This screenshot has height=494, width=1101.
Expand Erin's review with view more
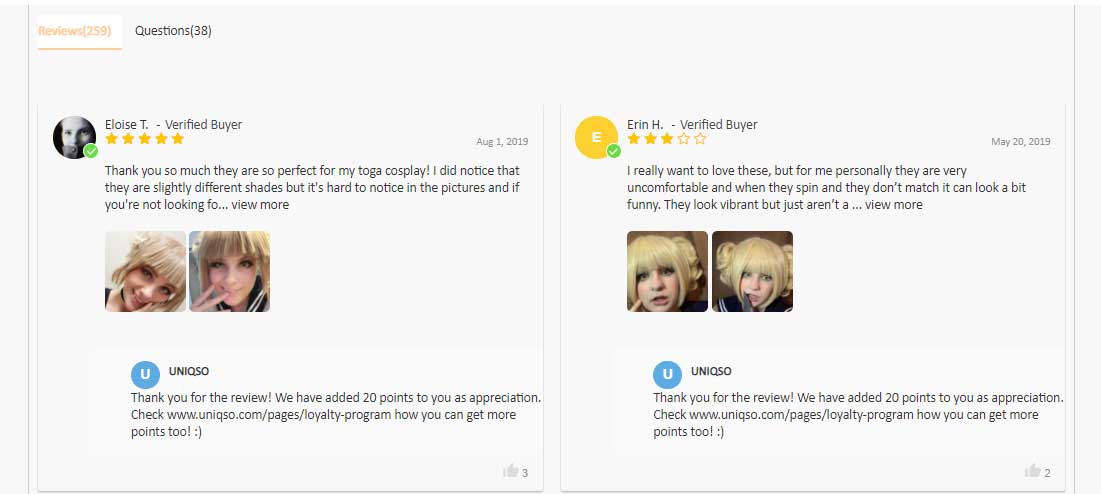coord(894,205)
